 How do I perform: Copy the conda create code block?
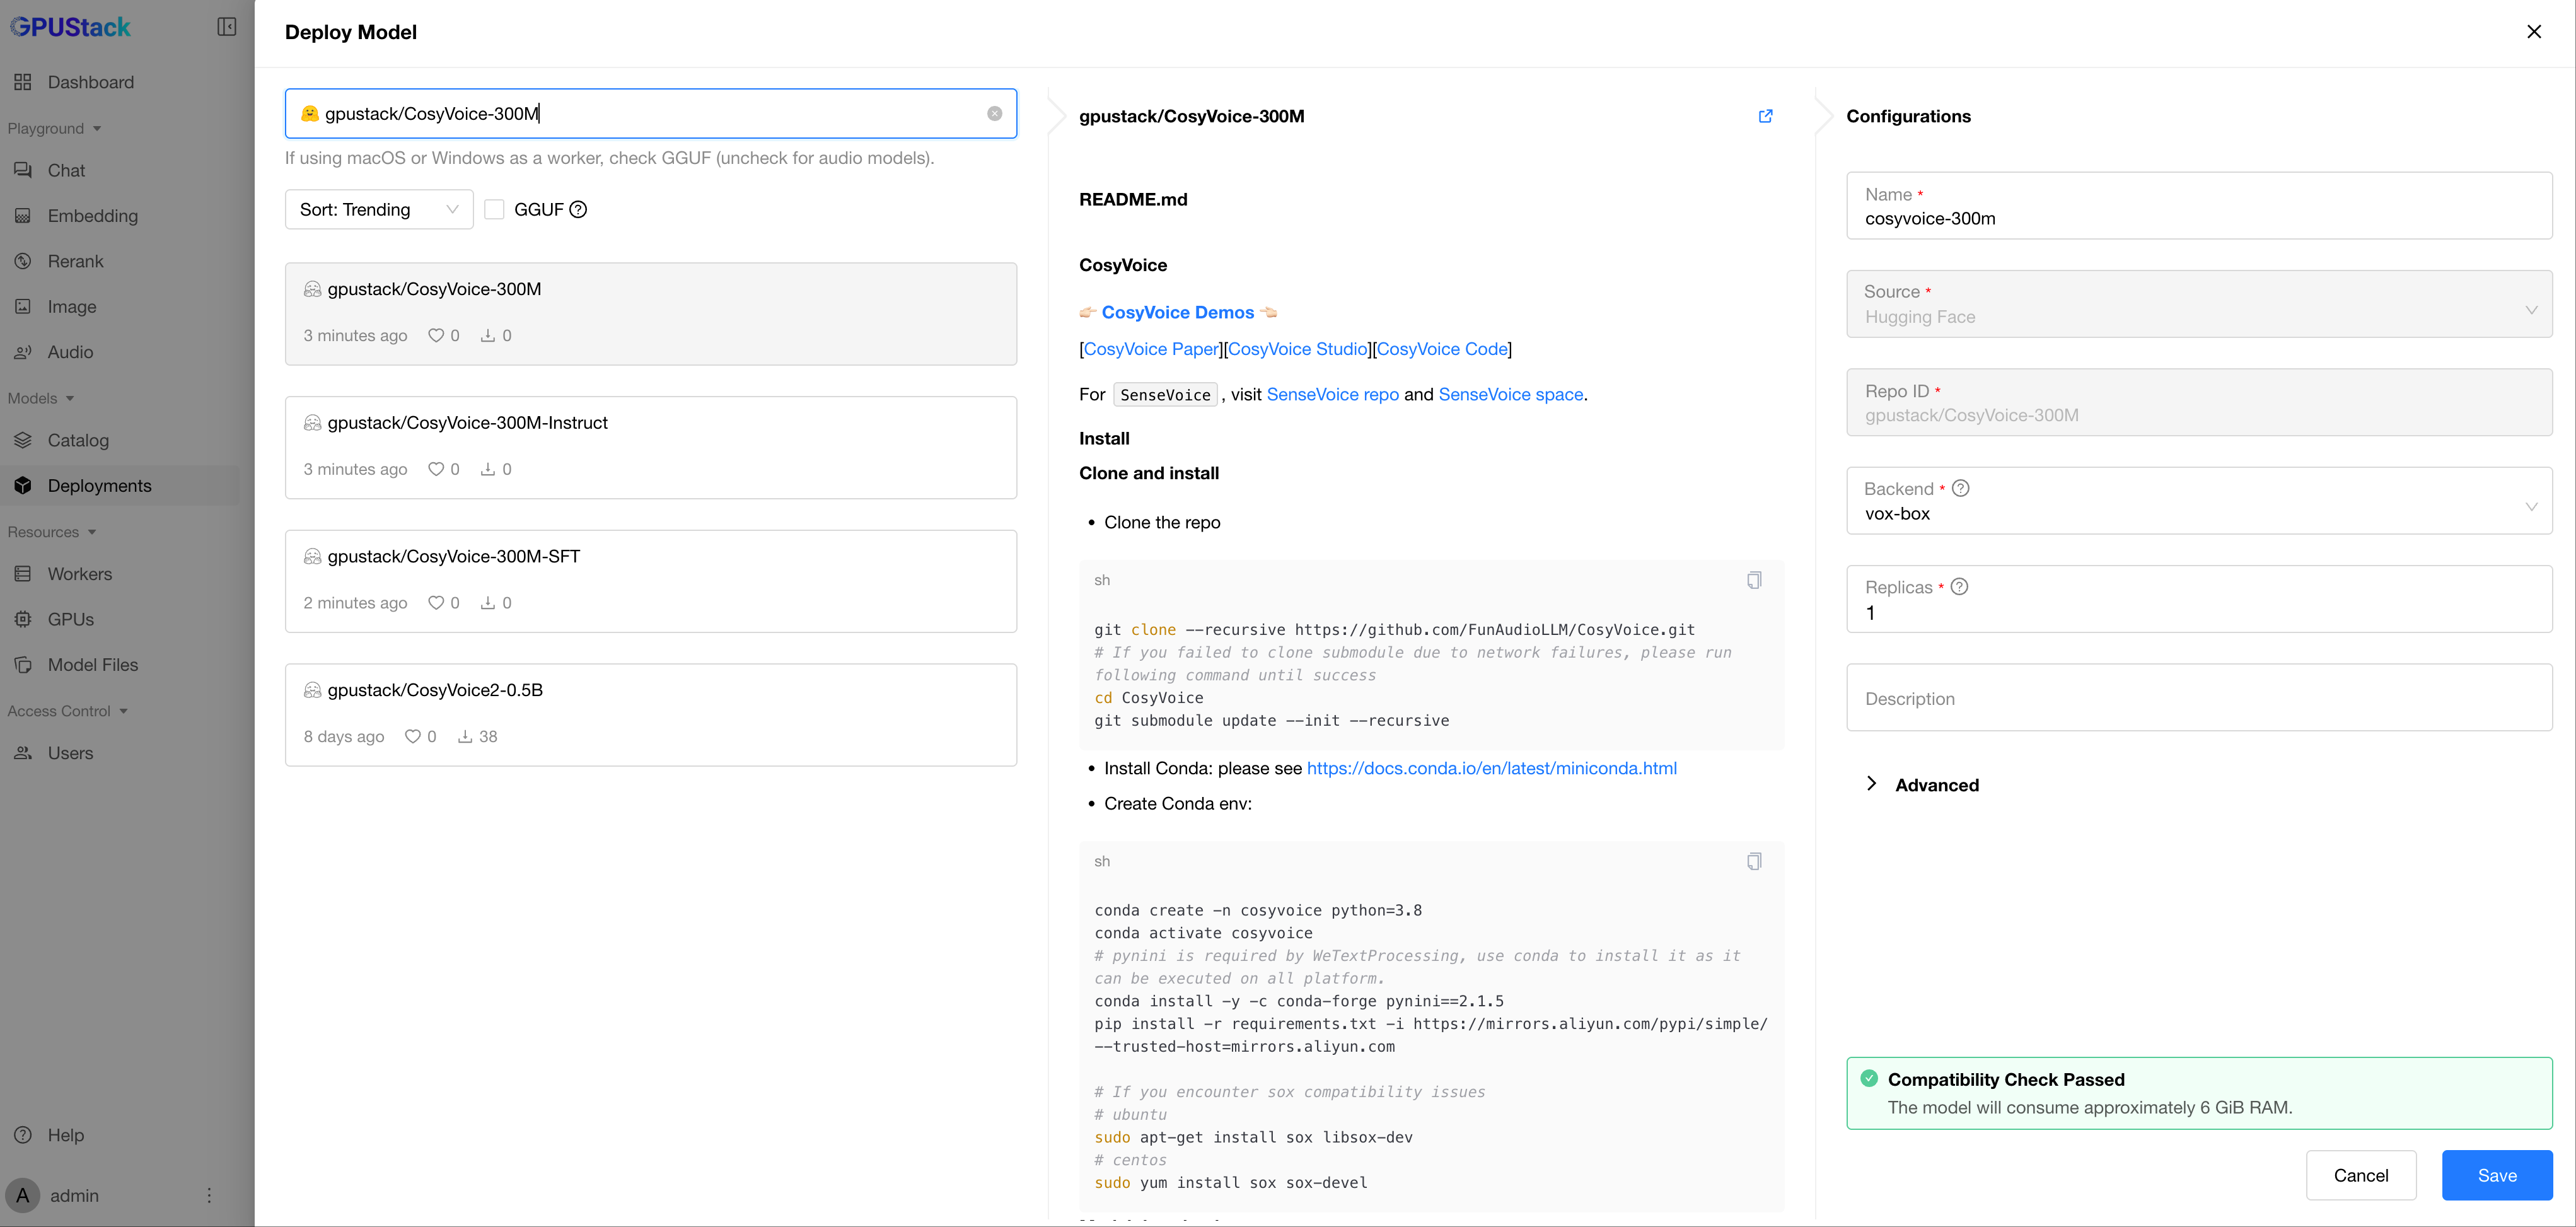pyautogui.click(x=1754, y=861)
